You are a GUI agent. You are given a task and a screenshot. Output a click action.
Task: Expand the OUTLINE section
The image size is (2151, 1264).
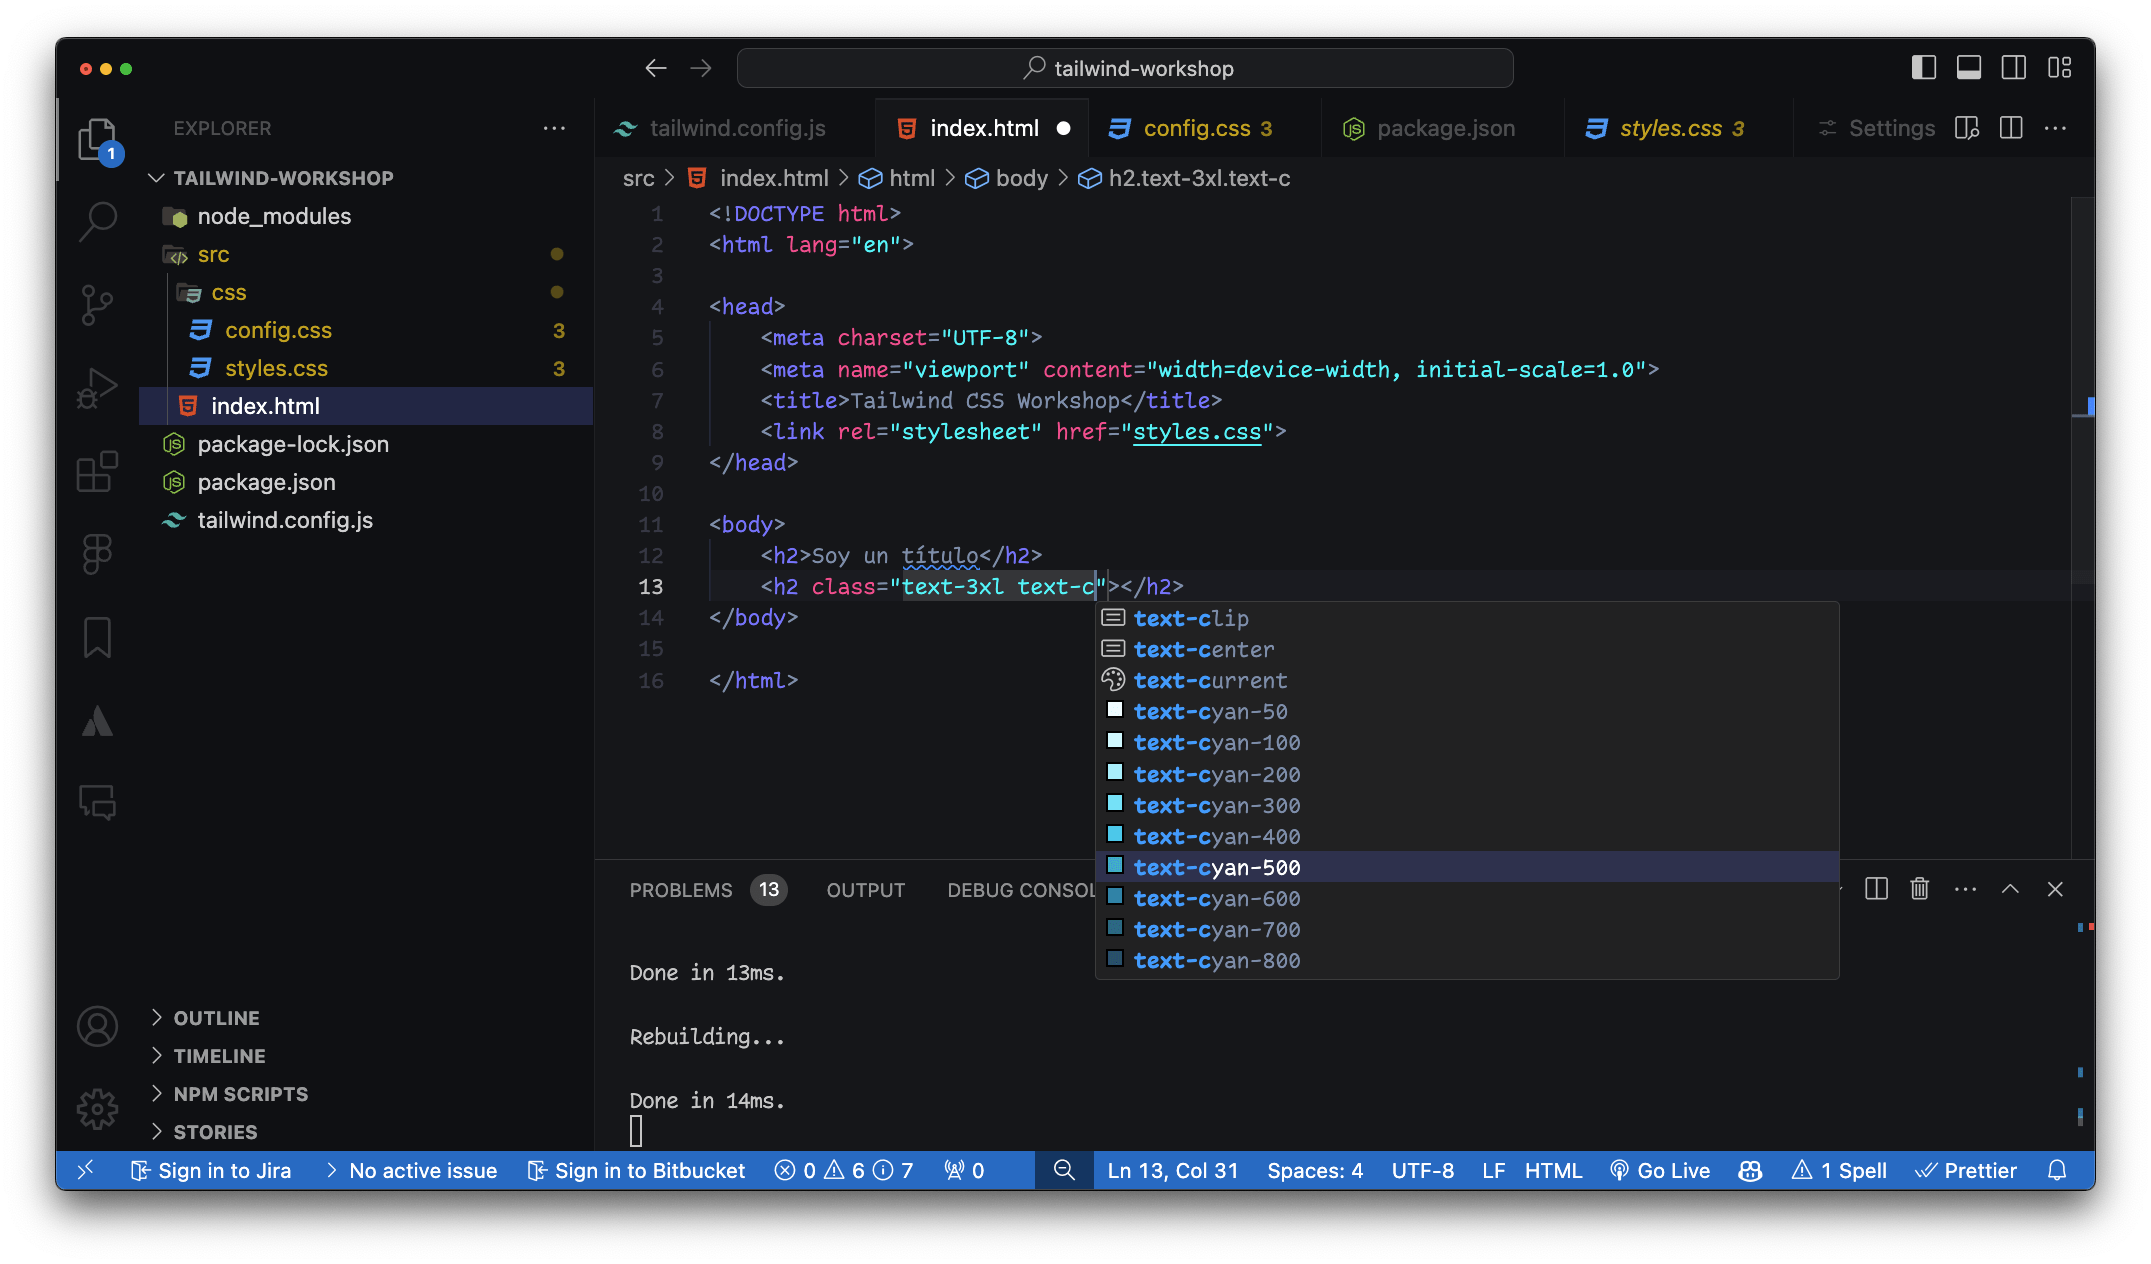[216, 1018]
